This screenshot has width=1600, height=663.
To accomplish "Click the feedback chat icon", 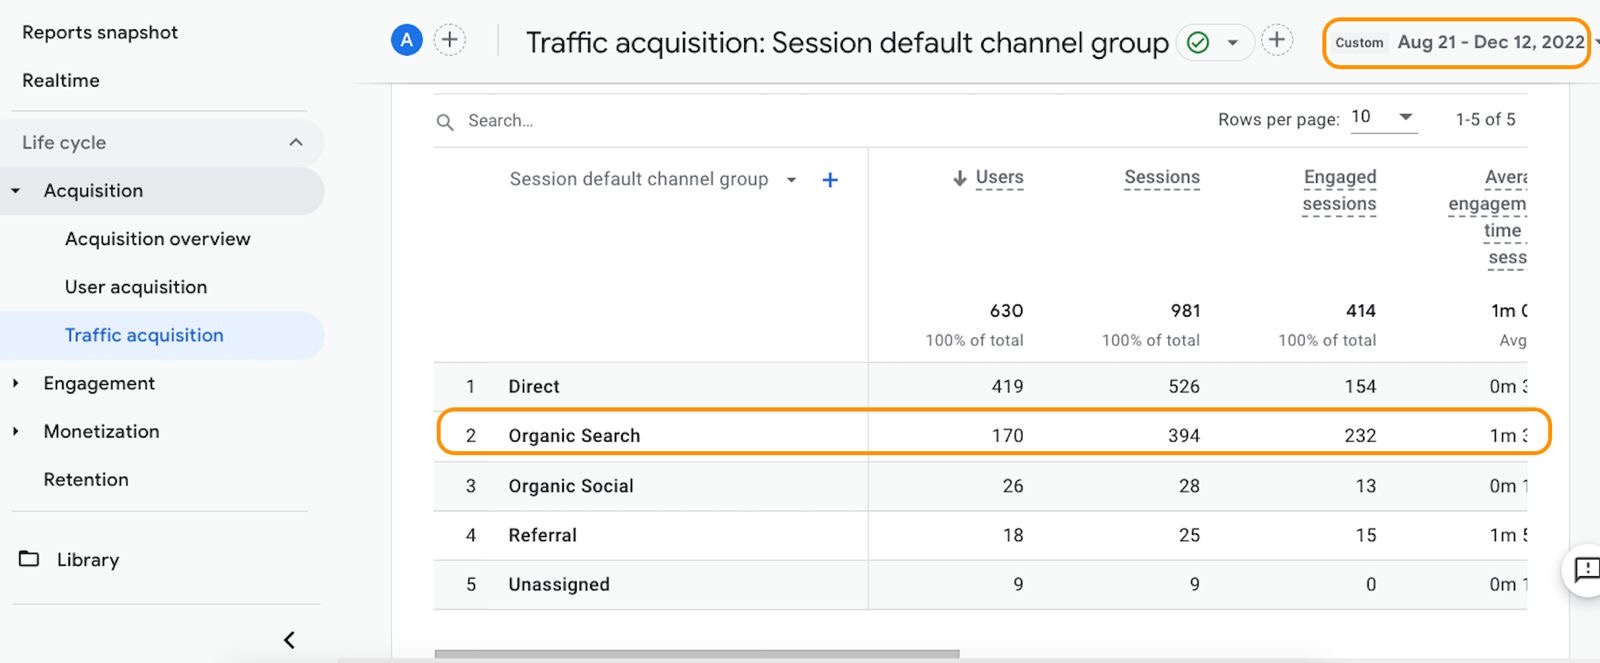I will 1586,570.
